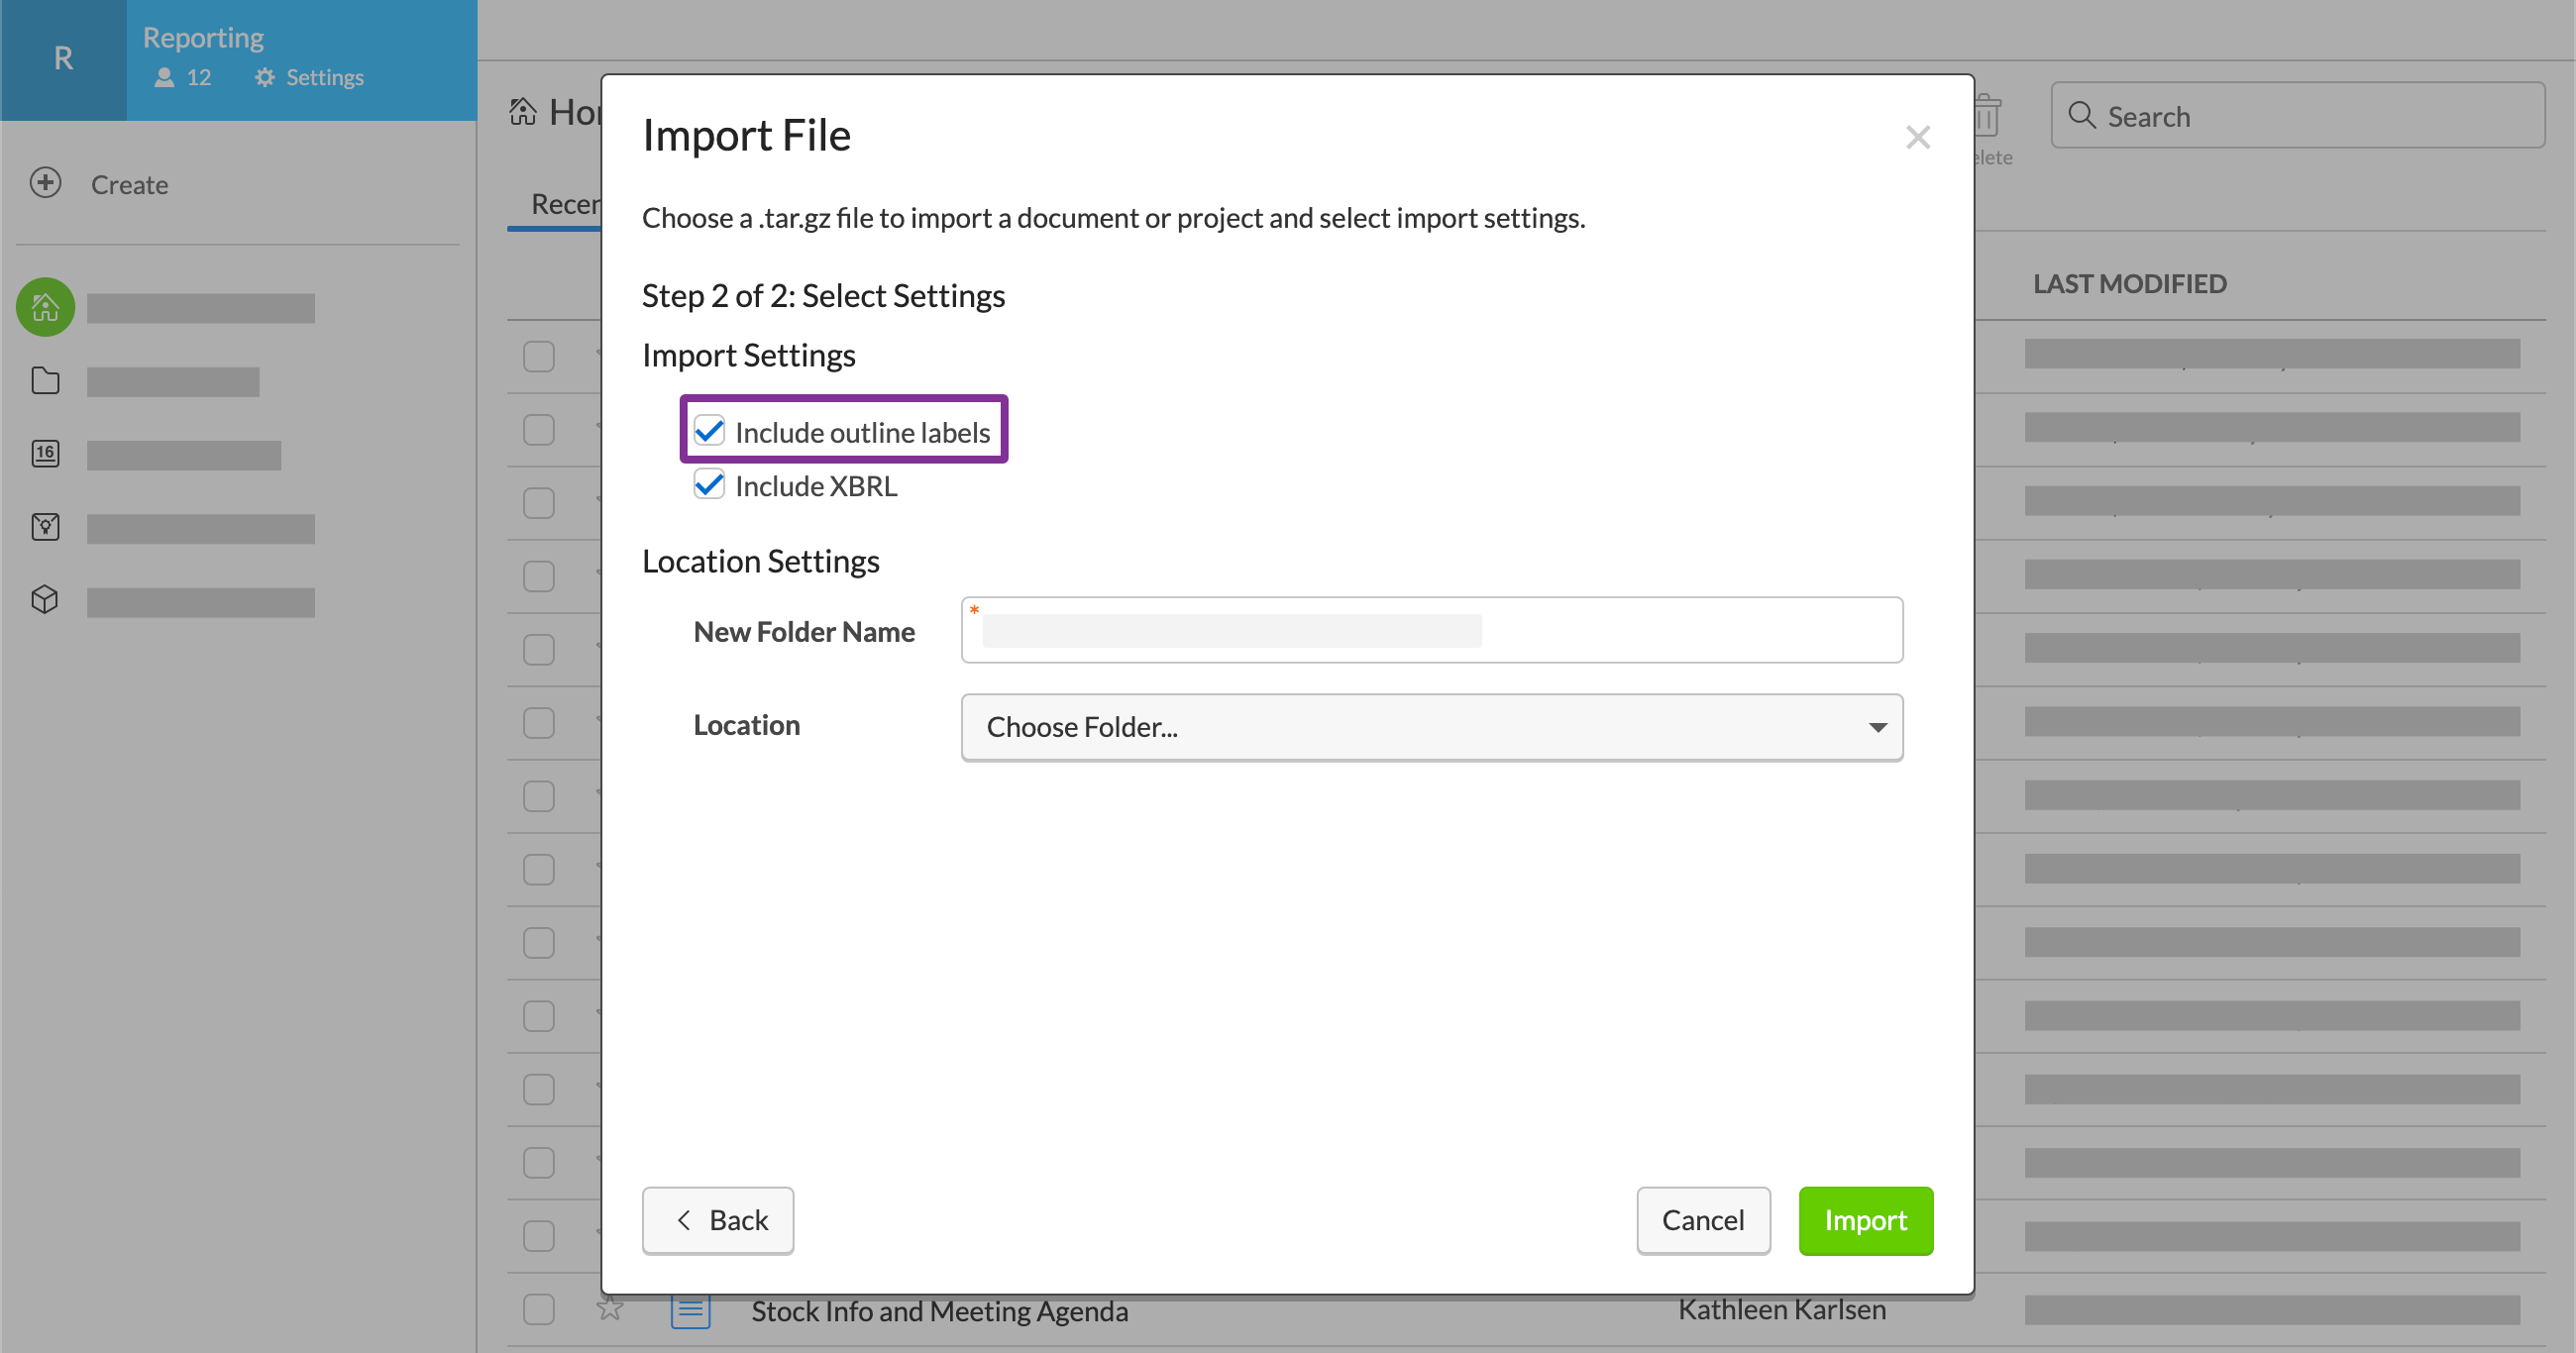This screenshot has height=1353, width=2576.
Task: Check the checkbox next to Stock Info document
Action: click(538, 1308)
